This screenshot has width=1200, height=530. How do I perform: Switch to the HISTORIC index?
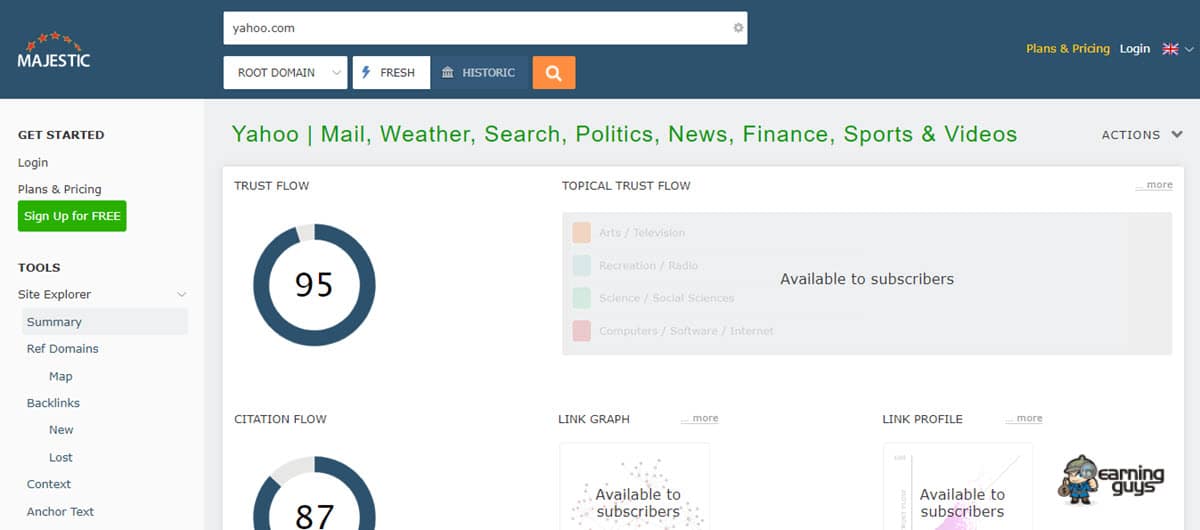pyautogui.click(x=479, y=72)
